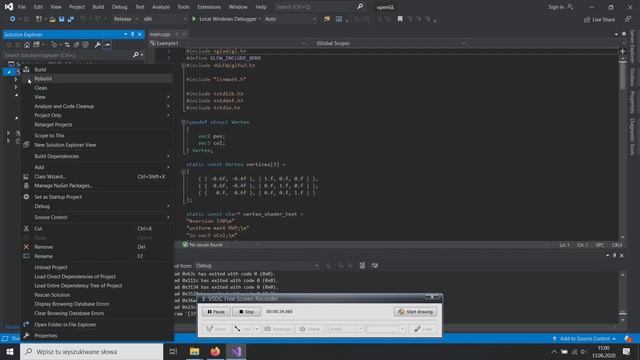Collapse the vertices array code block
Viewport: 640px width, 360px height.
point(184,171)
